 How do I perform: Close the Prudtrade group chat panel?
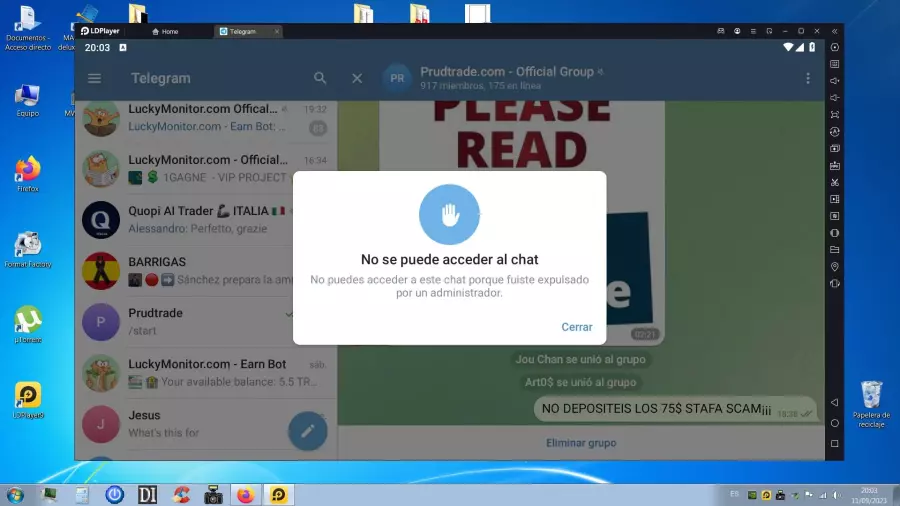click(x=357, y=78)
